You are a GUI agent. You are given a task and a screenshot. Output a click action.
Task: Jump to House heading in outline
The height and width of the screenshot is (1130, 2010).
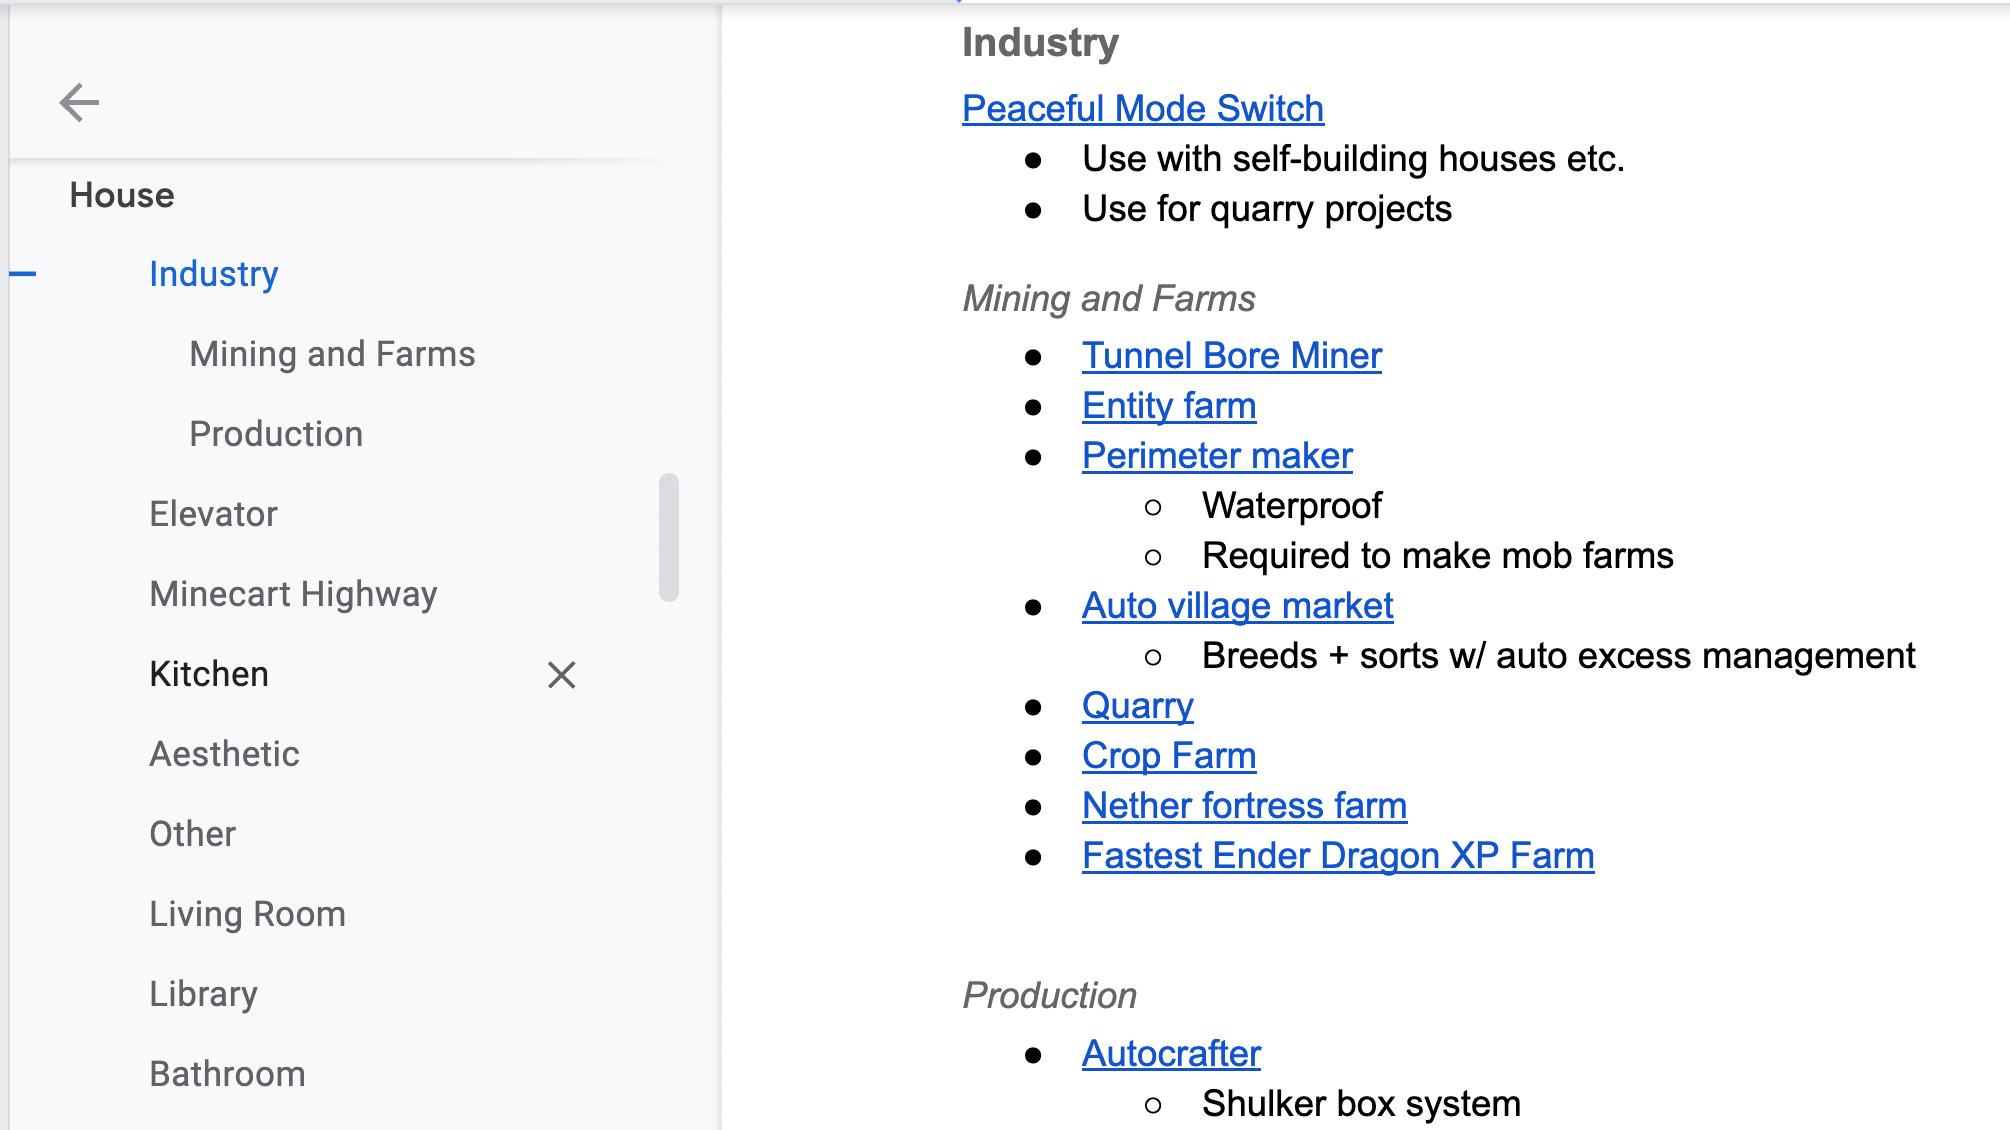pyautogui.click(x=122, y=195)
